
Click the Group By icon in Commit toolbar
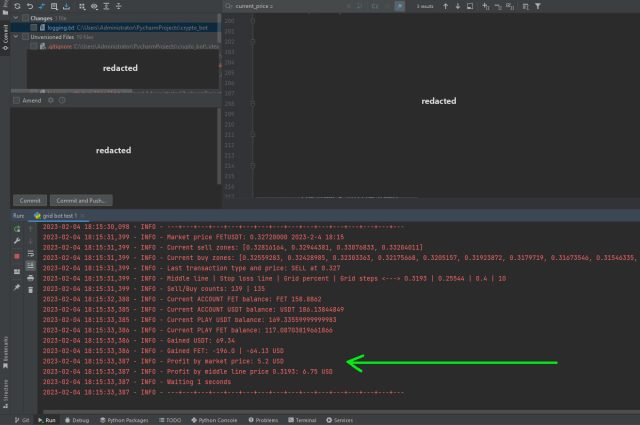[82, 6]
